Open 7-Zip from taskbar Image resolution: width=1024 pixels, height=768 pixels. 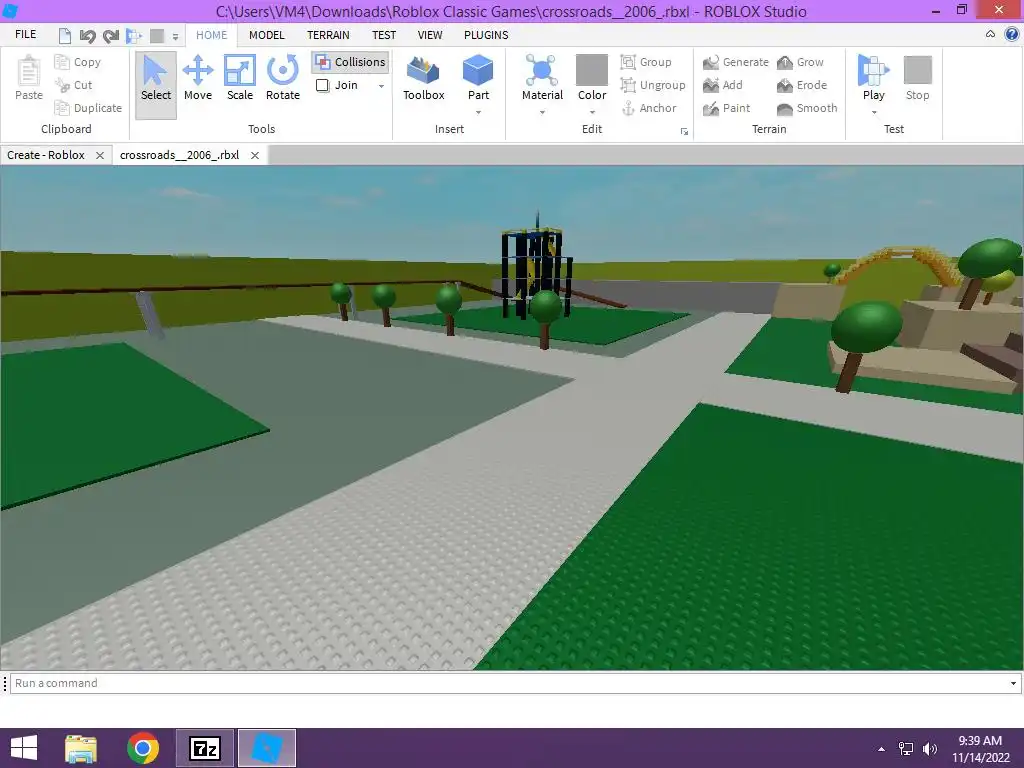pyautogui.click(x=204, y=748)
